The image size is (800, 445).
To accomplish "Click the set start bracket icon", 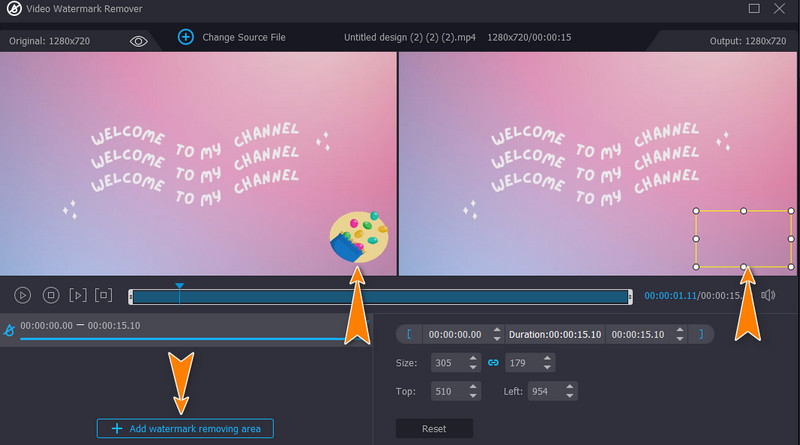I will pos(408,334).
